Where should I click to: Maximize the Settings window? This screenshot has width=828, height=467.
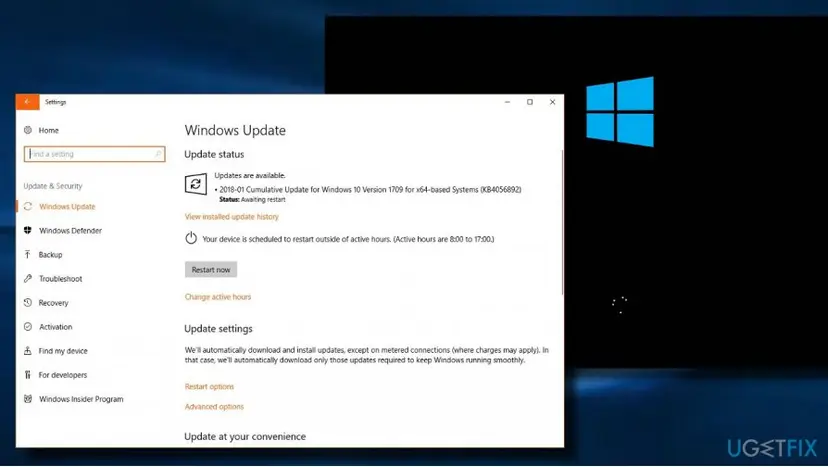pyautogui.click(x=530, y=102)
